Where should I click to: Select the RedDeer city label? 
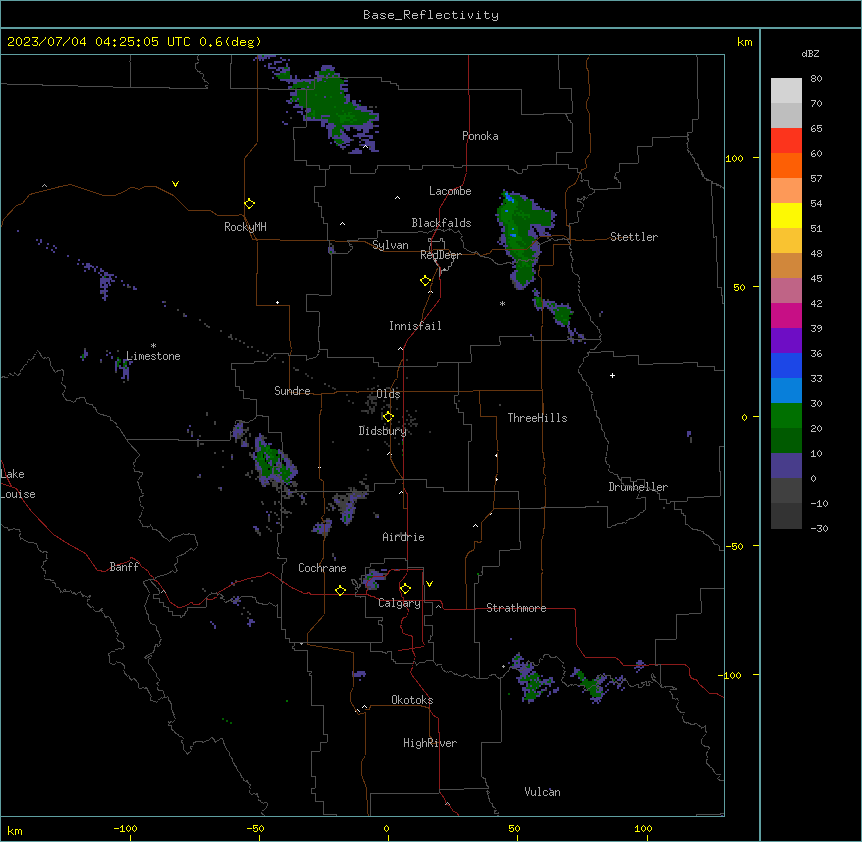click(x=440, y=255)
